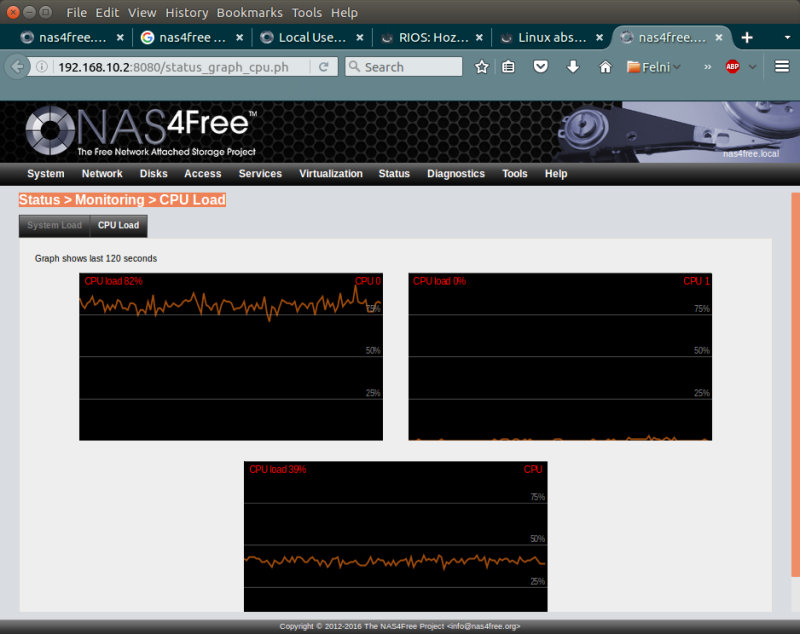Open the Bookmarks menu
Viewport: 800px width, 634px height.
pyautogui.click(x=249, y=12)
